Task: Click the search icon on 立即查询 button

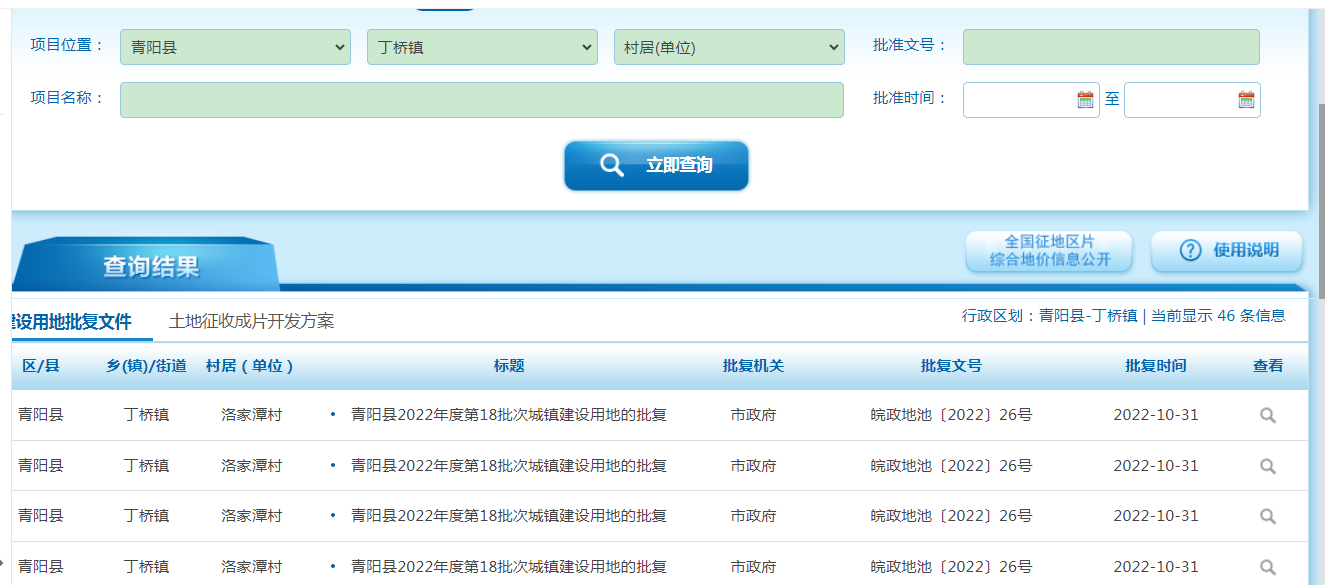Action: (611, 166)
